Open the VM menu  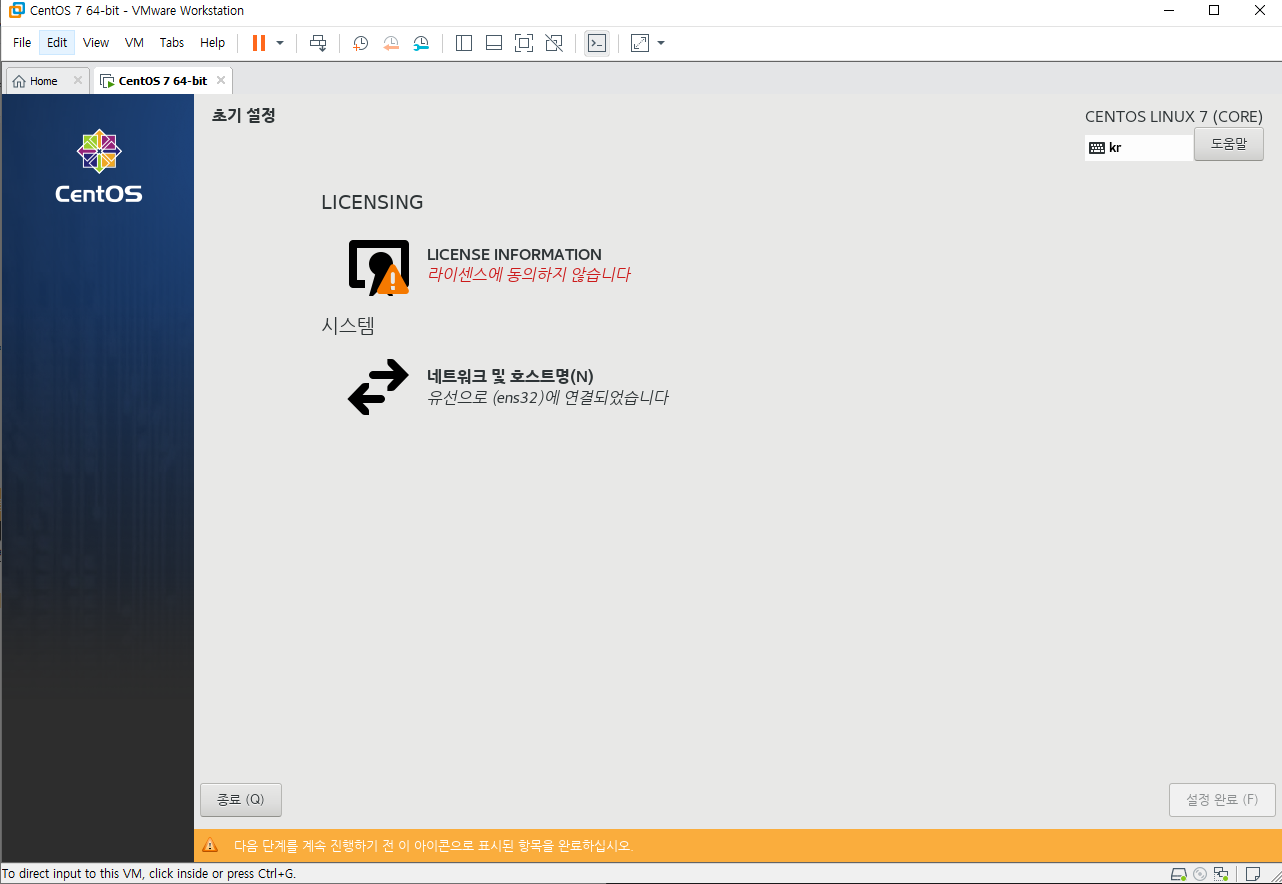[x=134, y=43]
